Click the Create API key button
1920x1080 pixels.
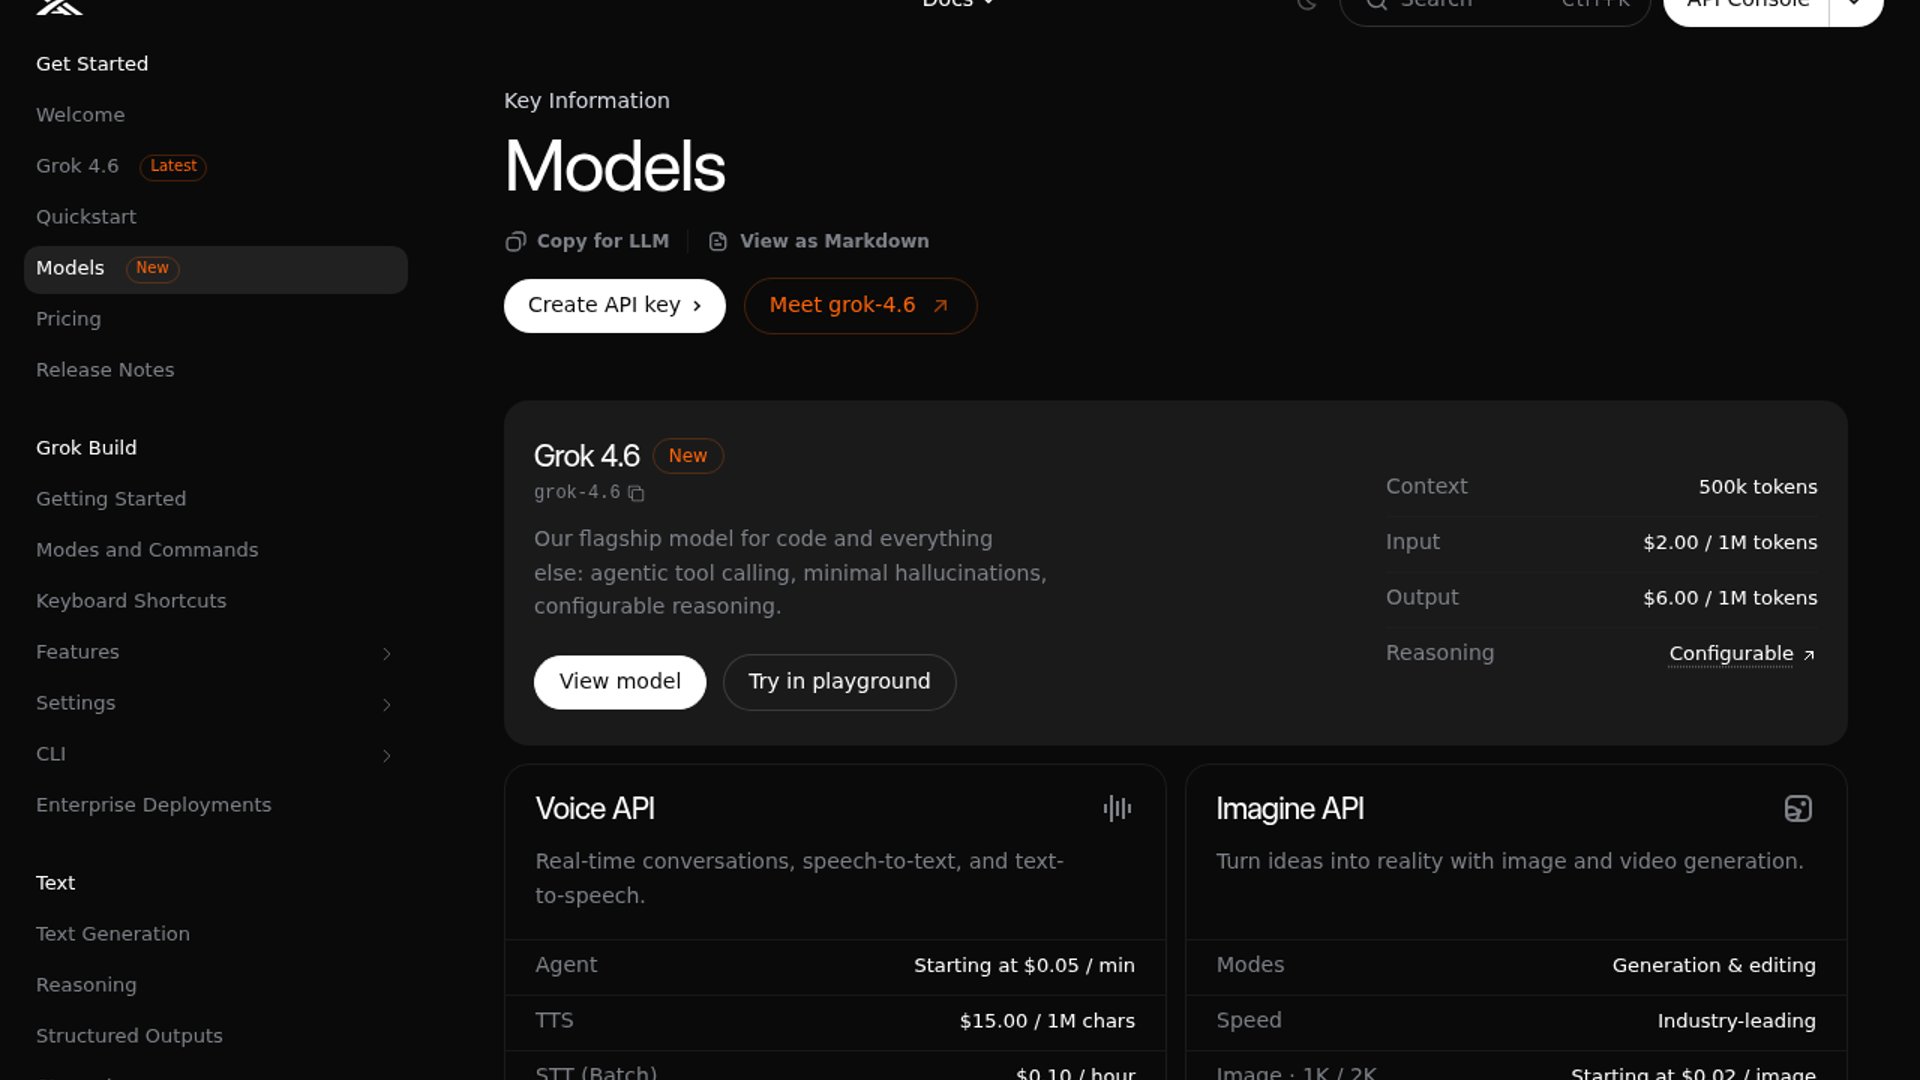(615, 306)
